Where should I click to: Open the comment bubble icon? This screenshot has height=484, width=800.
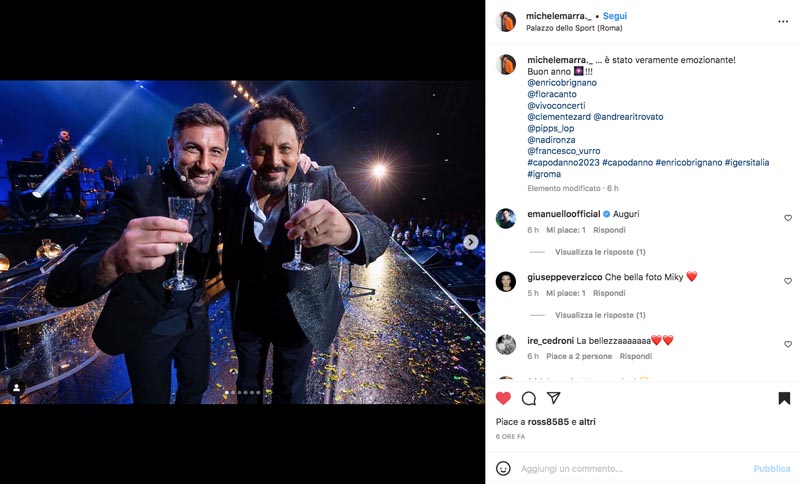point(529,398)
